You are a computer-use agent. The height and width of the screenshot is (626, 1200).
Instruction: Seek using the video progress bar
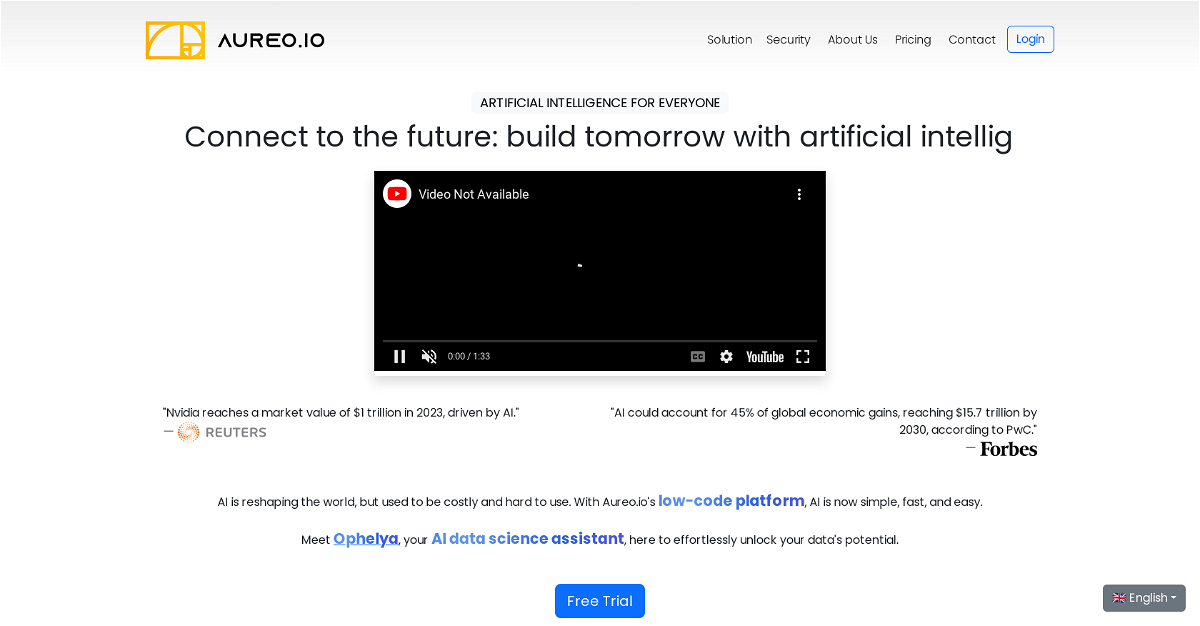600,341
